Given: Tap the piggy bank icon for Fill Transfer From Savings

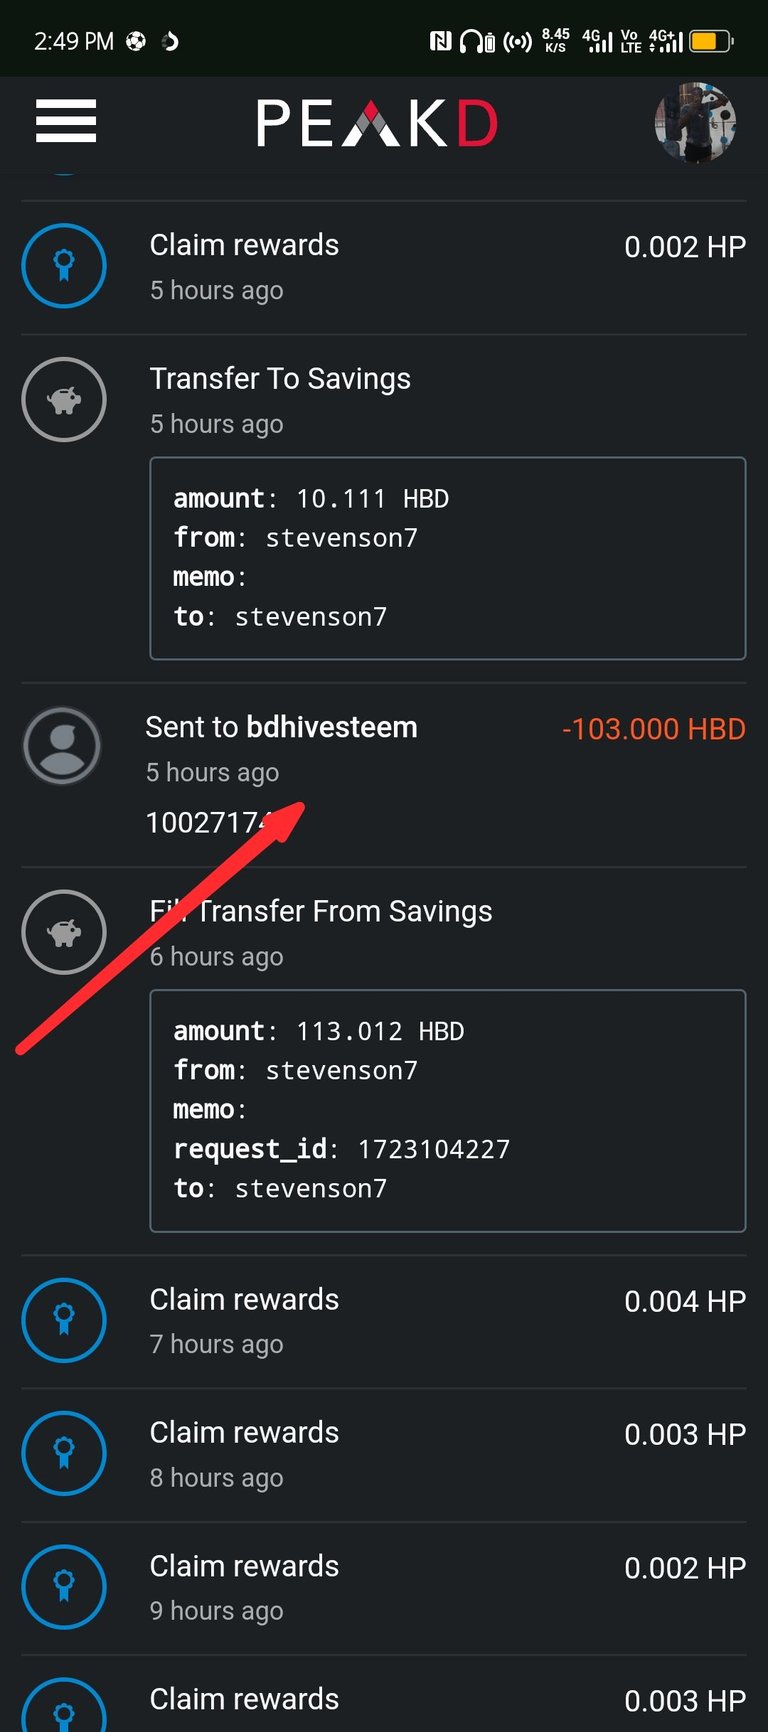Looking at the screenshot, I should pos(64,932).
